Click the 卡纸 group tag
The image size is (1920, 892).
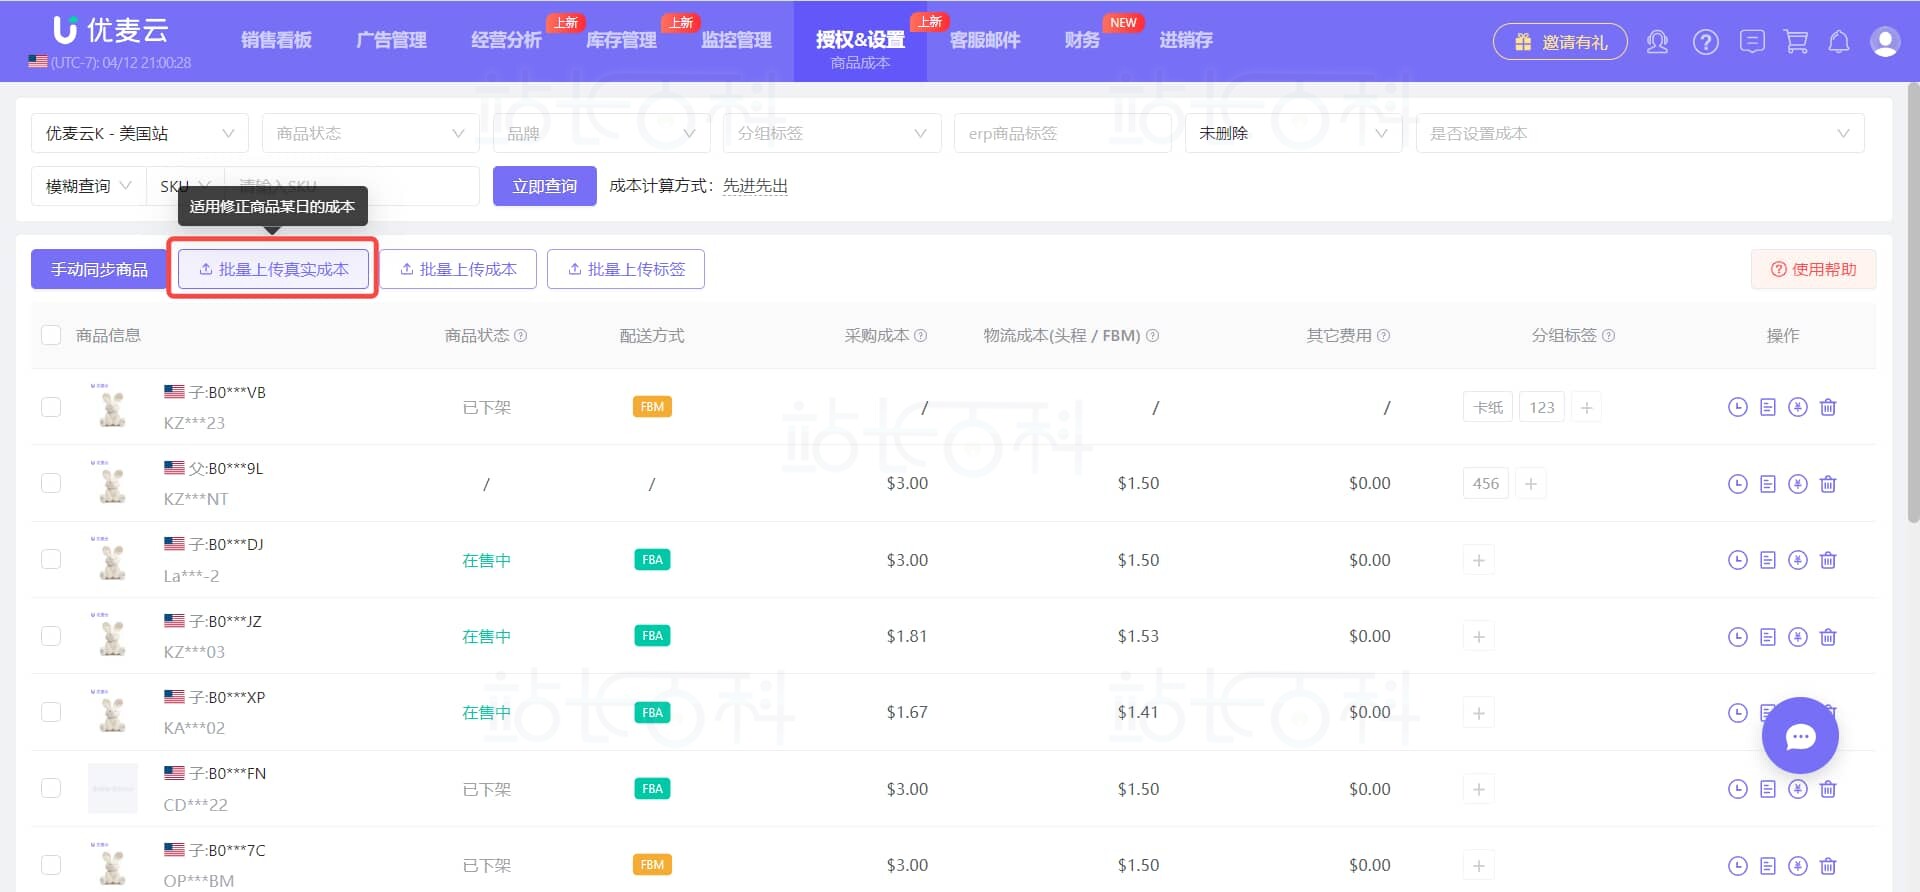[1488, 407]
